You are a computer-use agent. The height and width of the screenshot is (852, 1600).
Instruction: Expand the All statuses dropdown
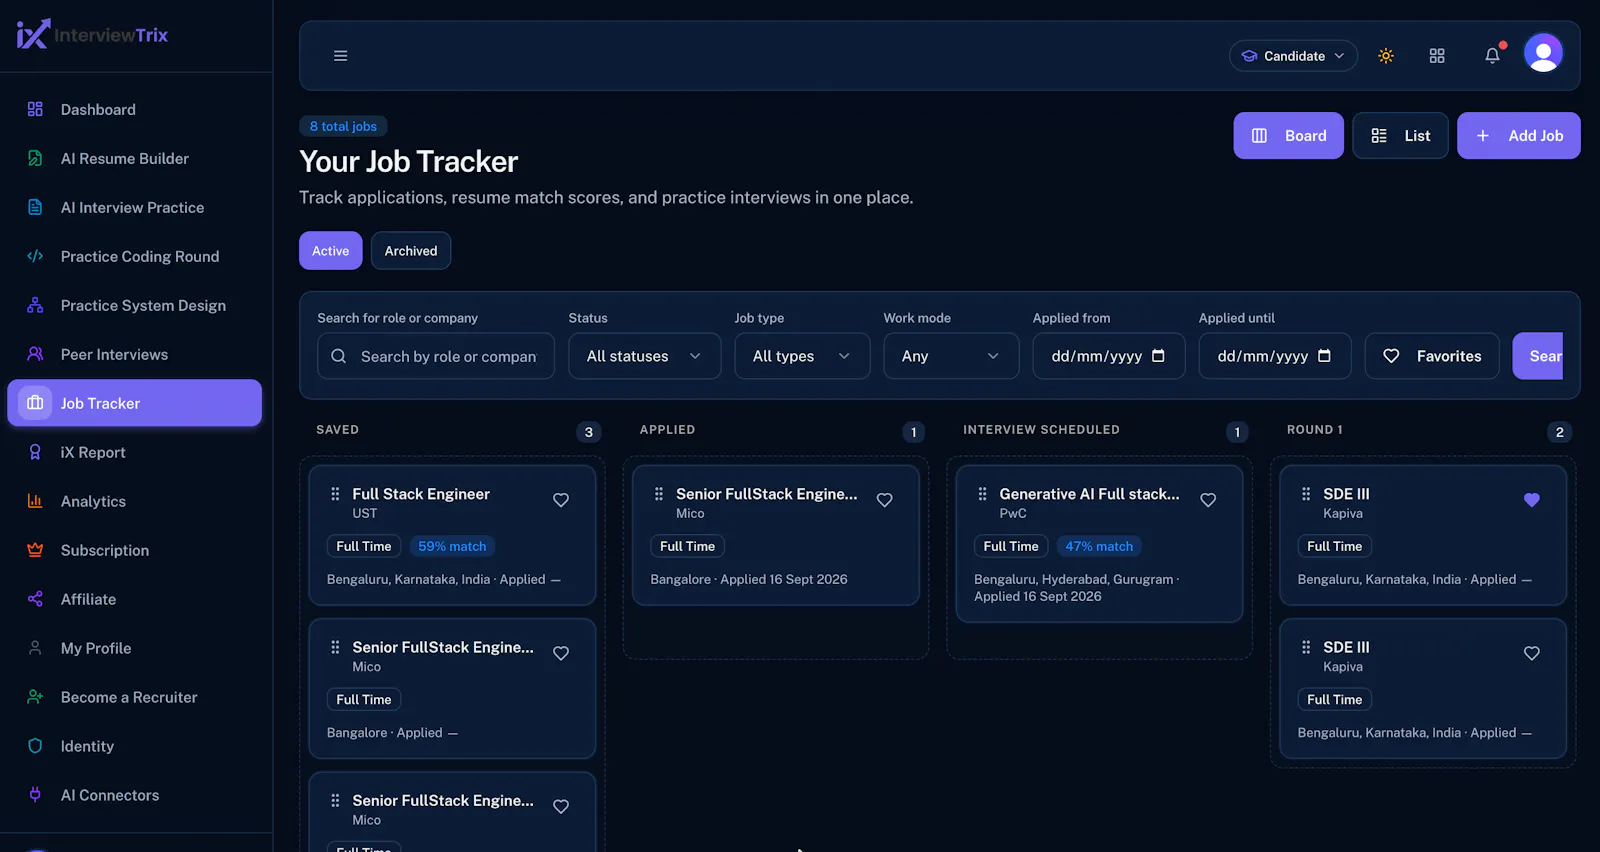[645, 356]
